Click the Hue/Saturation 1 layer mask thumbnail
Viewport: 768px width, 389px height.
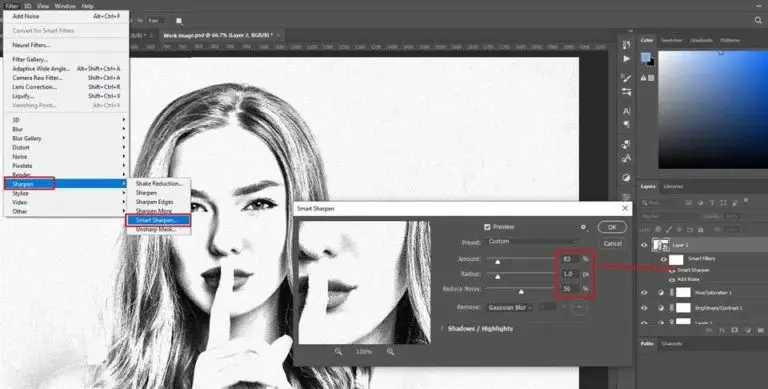coord(683,292)
